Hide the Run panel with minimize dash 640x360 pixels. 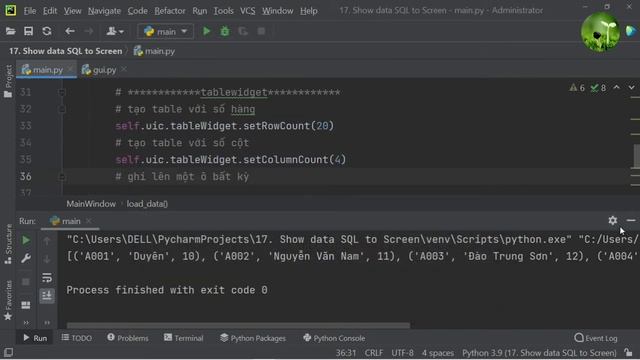tap(631, 220)
